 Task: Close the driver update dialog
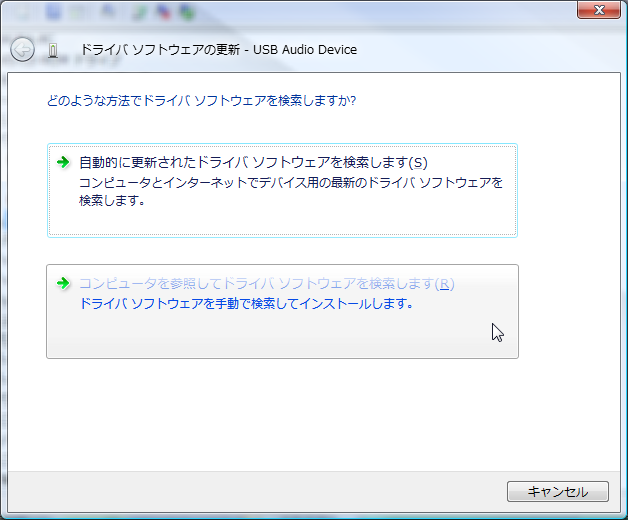pos(599,10)
